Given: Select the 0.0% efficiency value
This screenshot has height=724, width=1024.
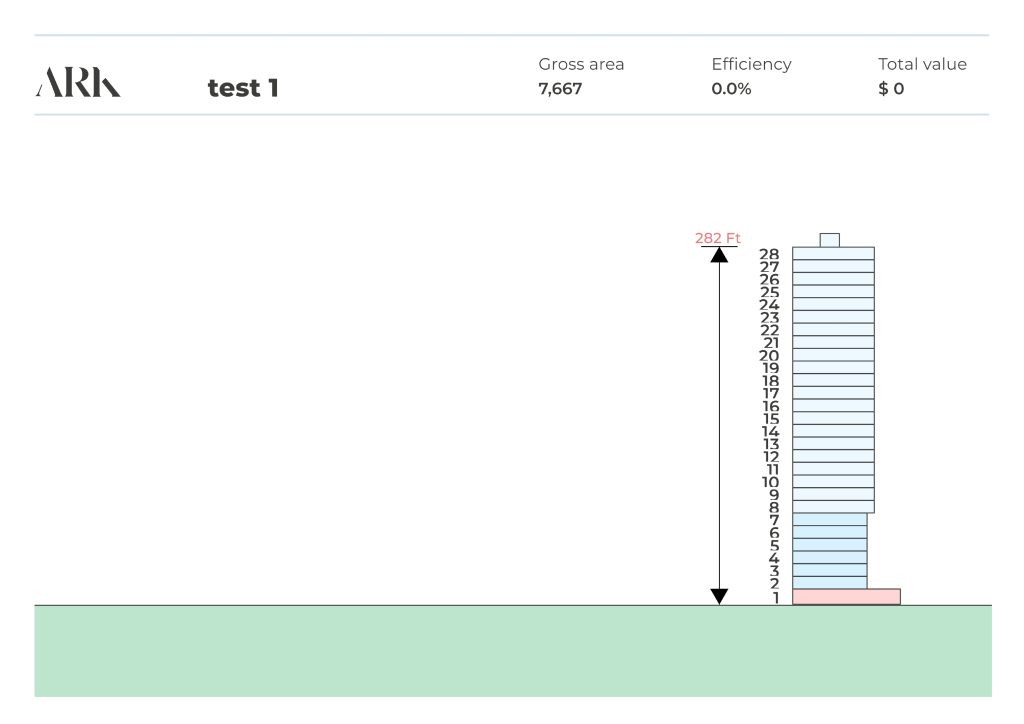Looking at the screenshot, I should click(731, 89).
